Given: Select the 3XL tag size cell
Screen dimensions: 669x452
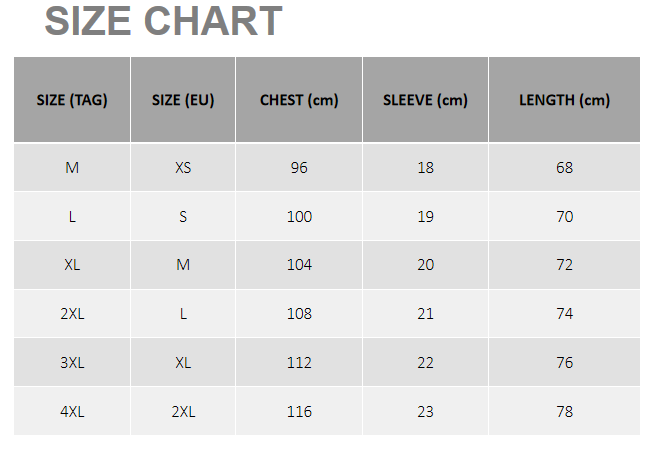Looking at the screenshot, I should 72,363.
